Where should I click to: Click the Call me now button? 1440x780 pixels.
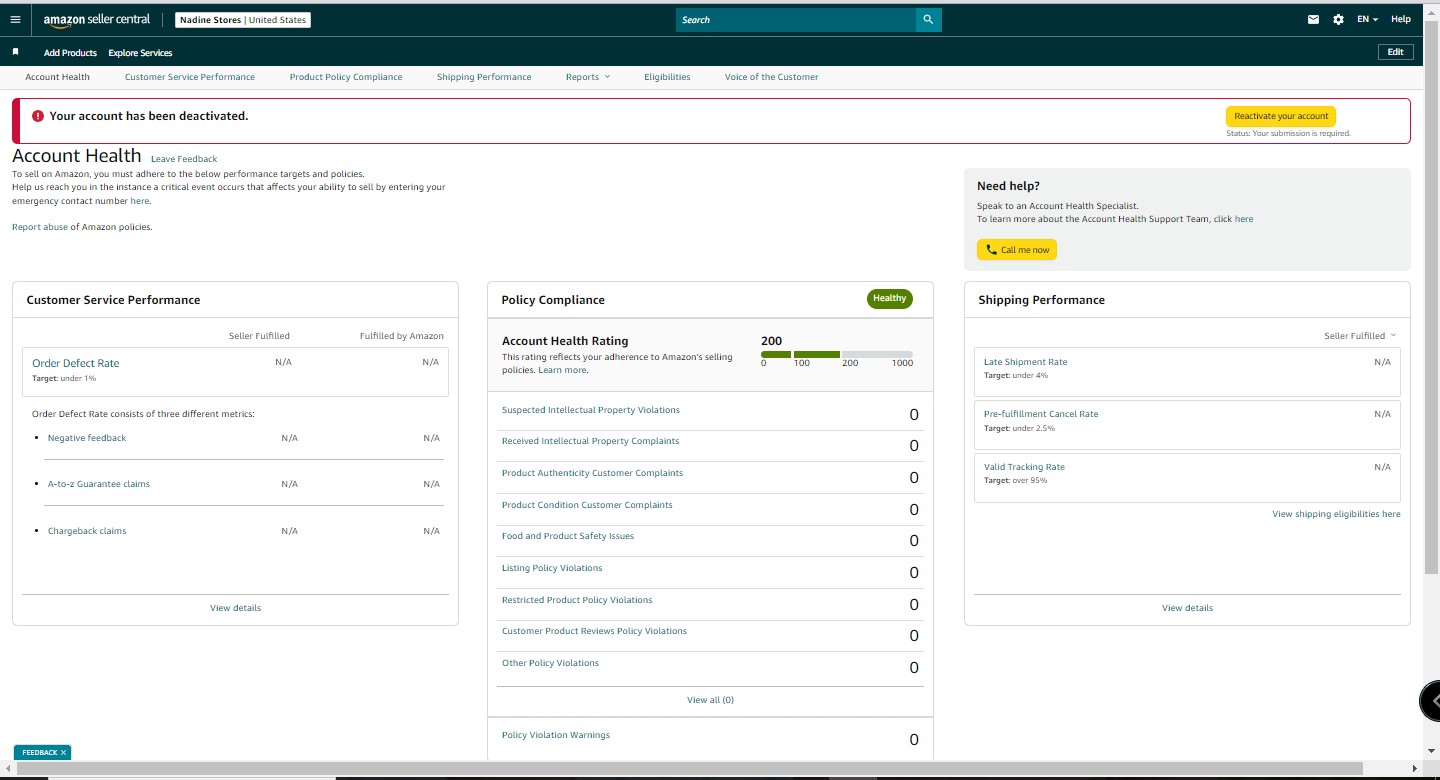coord(1017,250)
